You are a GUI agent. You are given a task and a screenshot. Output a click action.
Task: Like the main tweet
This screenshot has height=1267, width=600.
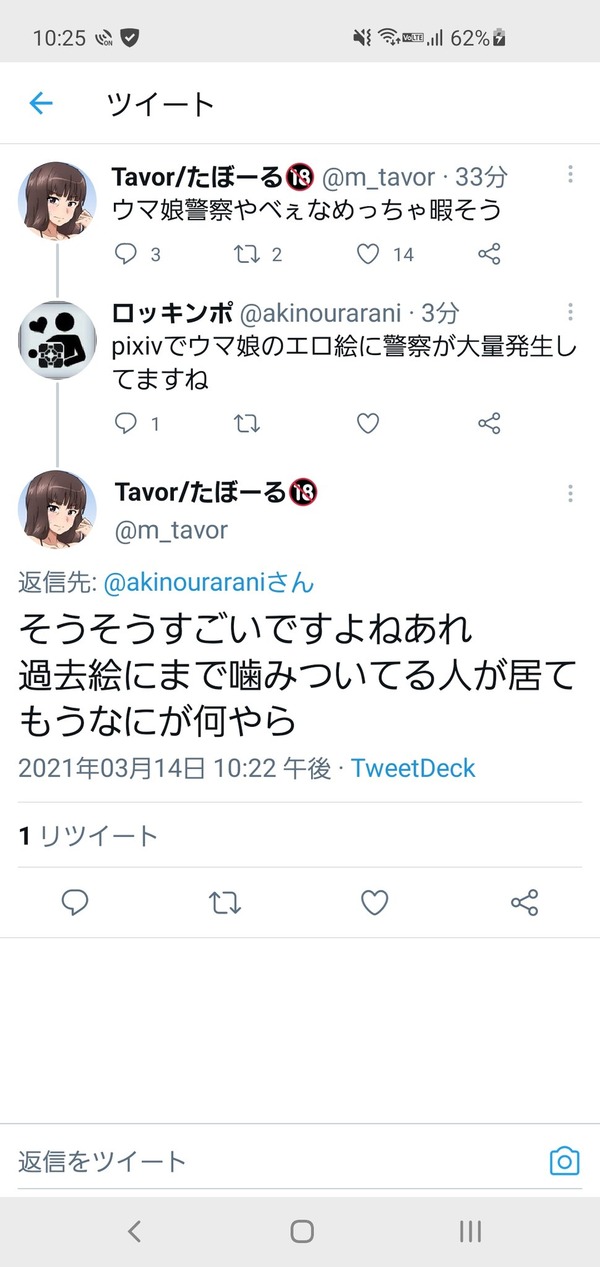point(374,903)
